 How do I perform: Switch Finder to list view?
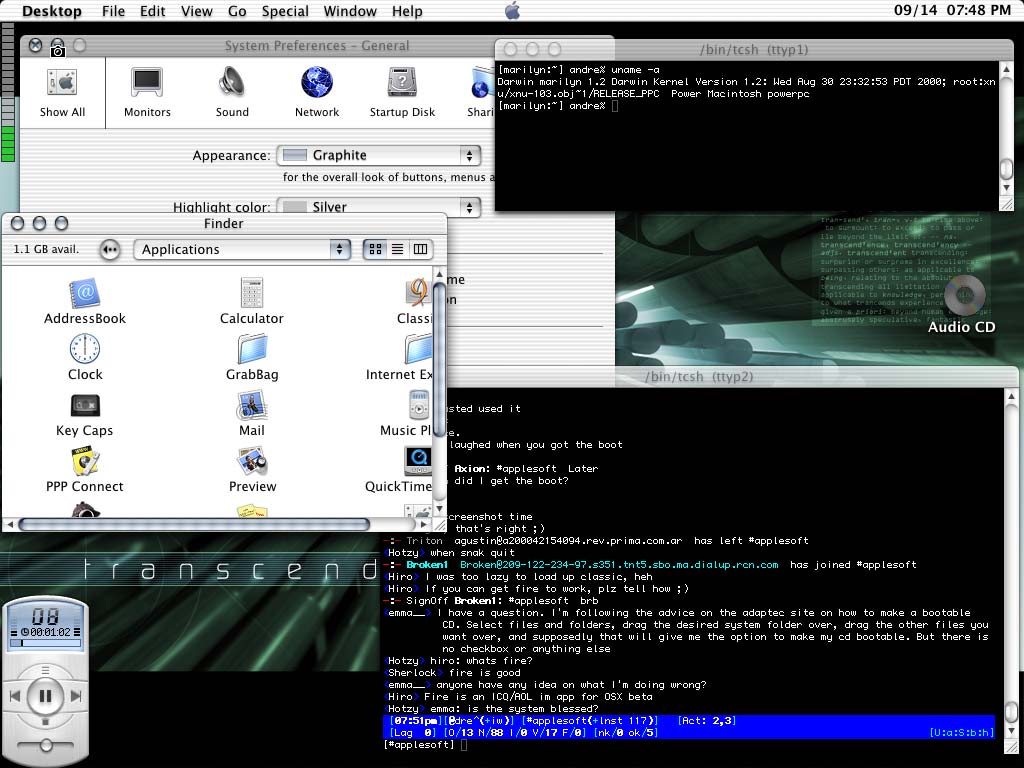[x=397, y=249]
